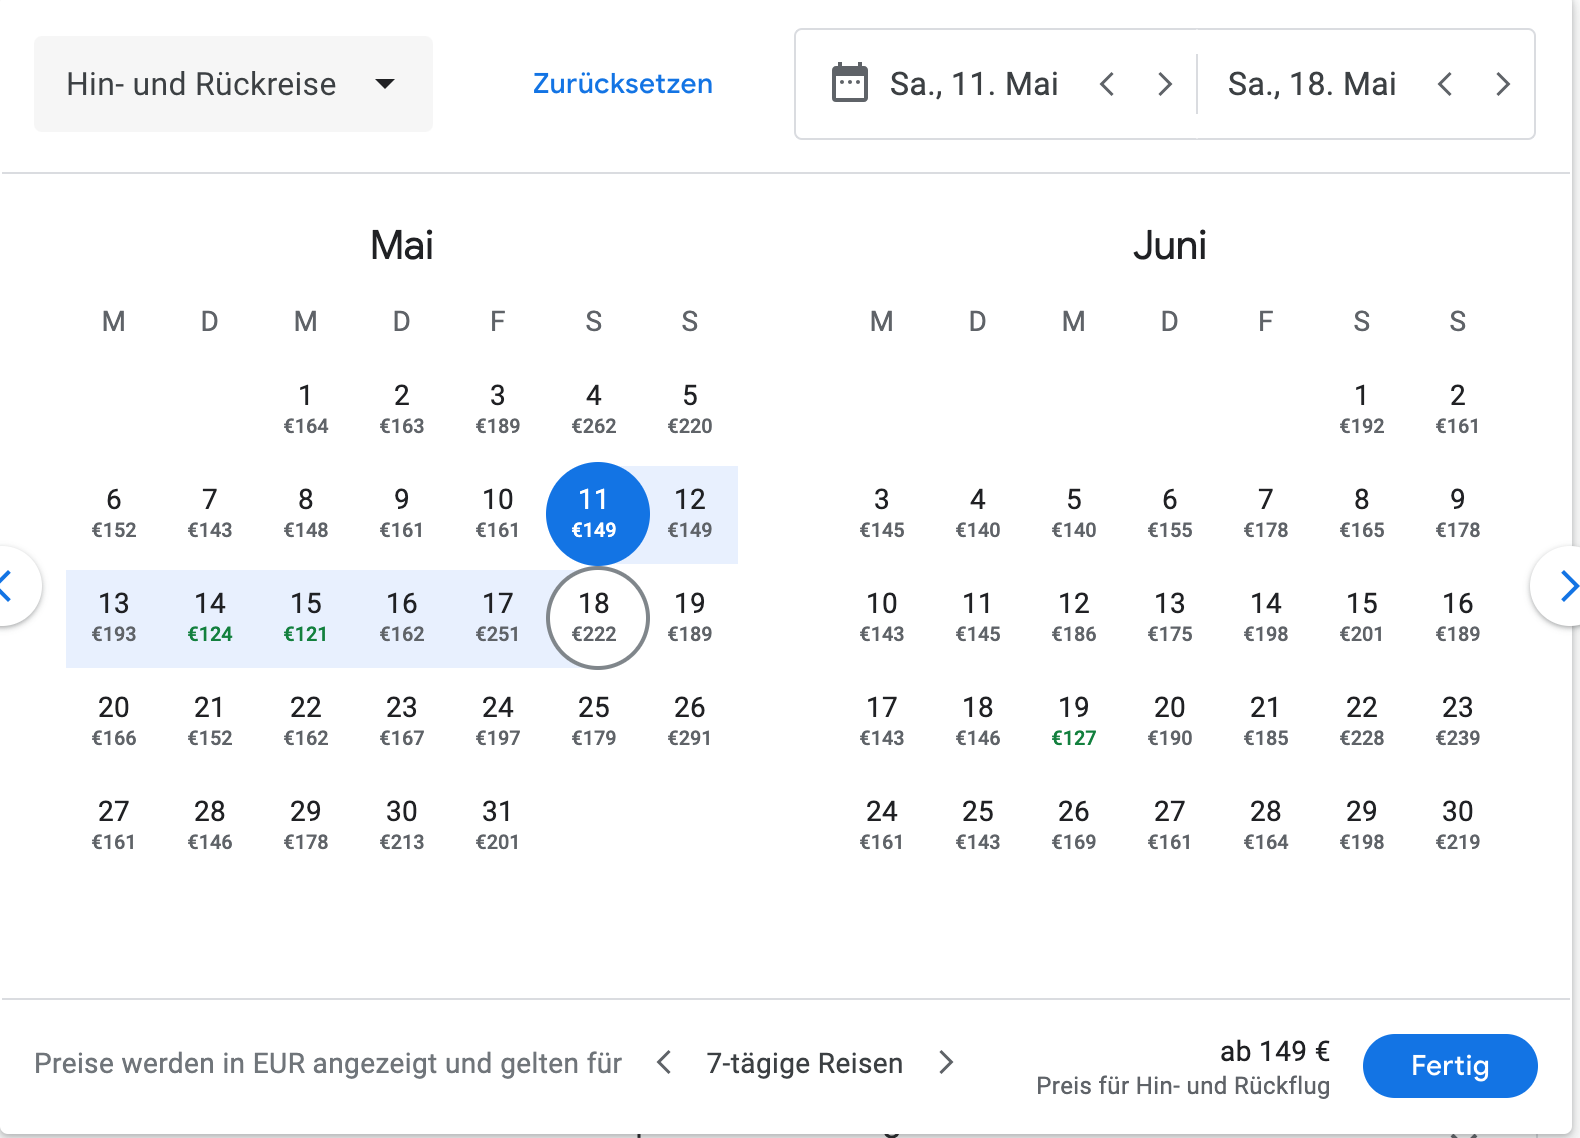Screen dimensions: 1580x1138
Task: Click the Sa., 11. Mai departure field
Action: 973,84
